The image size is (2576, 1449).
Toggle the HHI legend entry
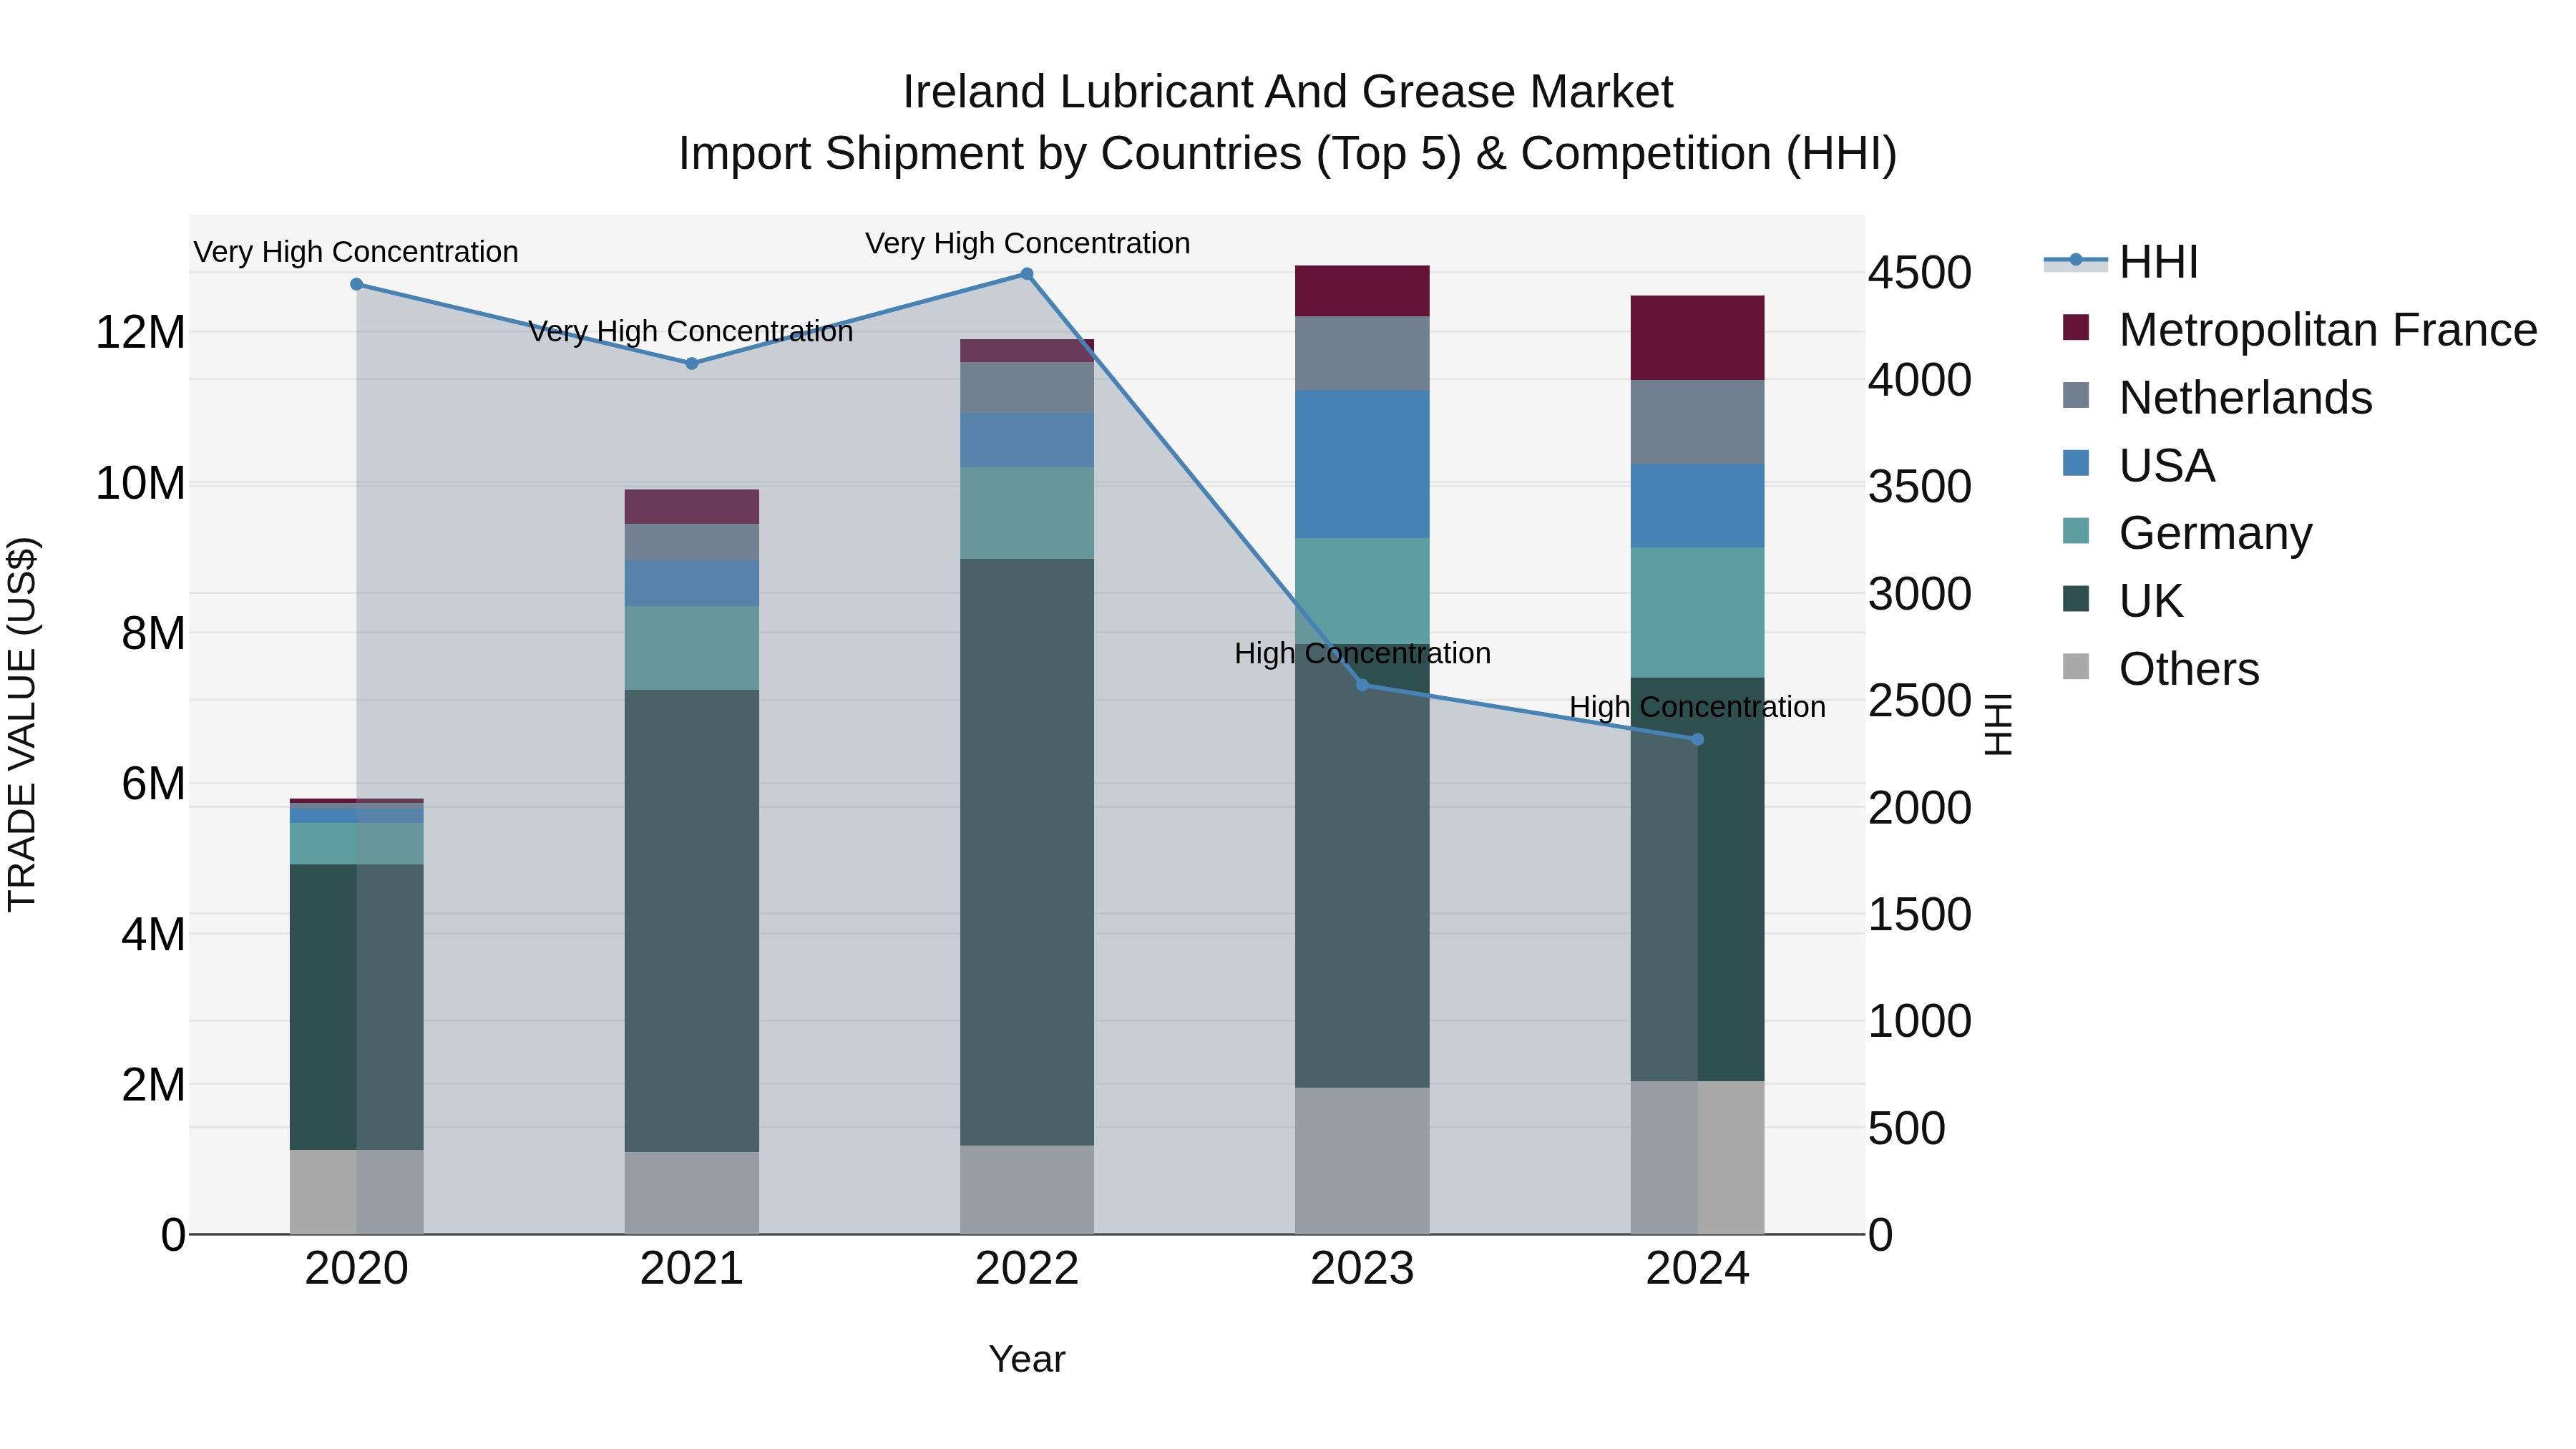click(2121, 262)
